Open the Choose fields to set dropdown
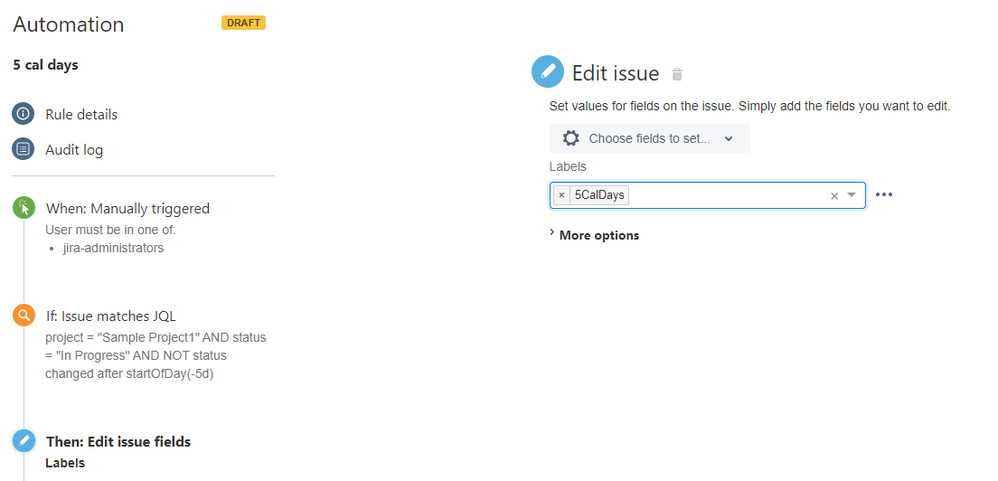Screen dimensions: 998x481 650,138
